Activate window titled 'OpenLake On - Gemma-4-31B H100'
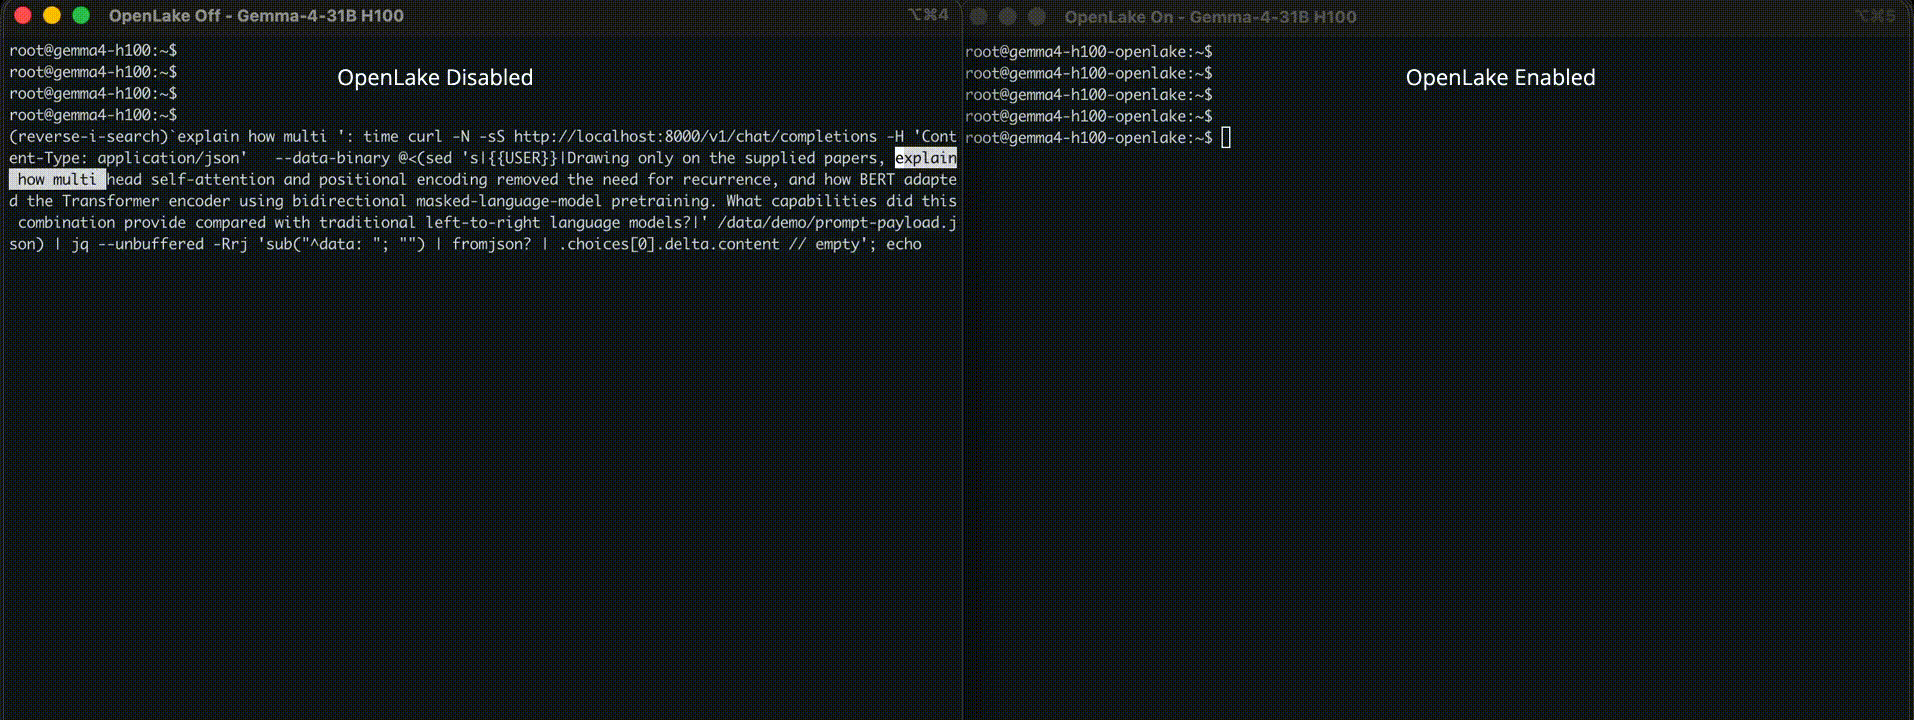The width and height of the screenshot is (1914, 720). pyautogui.click(x=1210, y=17)
